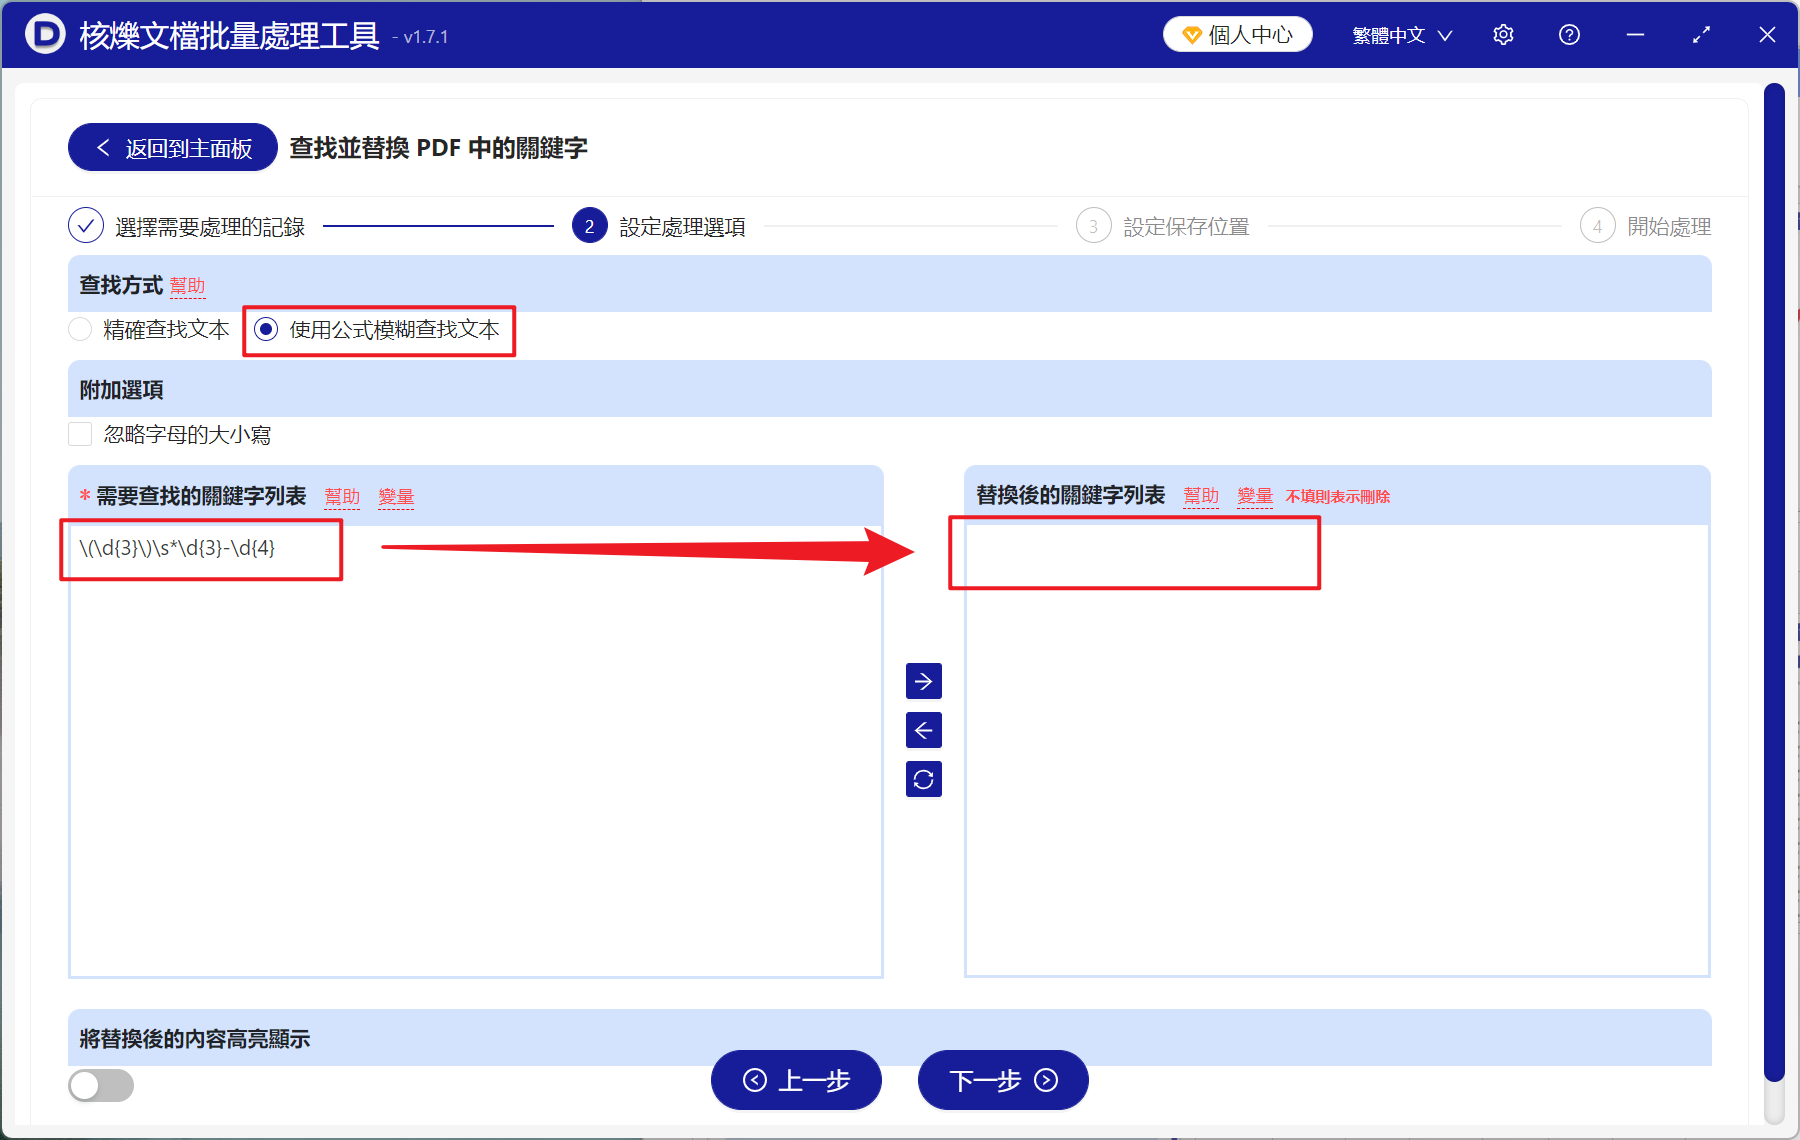The width and height of the screenshot is (1800, 1140).
Task: Click the fullscreen expand icon
Action: tap(1701, 34)
